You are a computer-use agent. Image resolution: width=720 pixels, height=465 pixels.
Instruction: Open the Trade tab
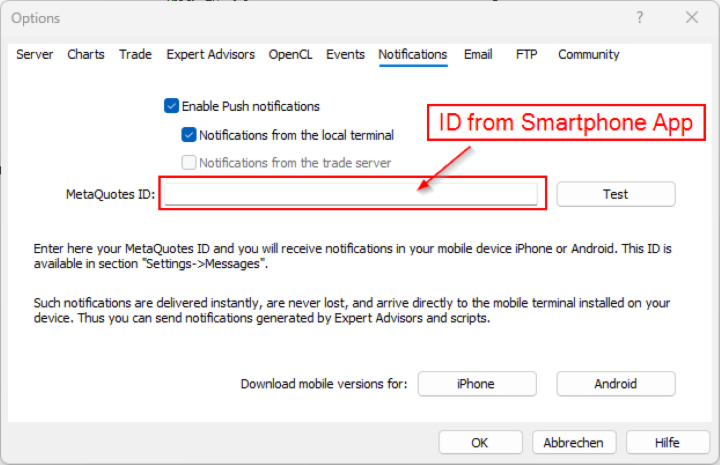pos(135,55)
